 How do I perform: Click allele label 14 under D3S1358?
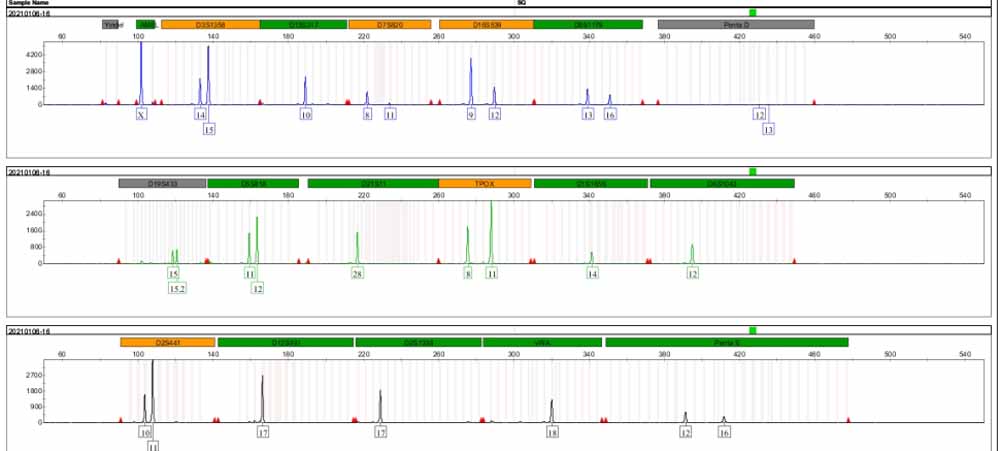[201, 115]
